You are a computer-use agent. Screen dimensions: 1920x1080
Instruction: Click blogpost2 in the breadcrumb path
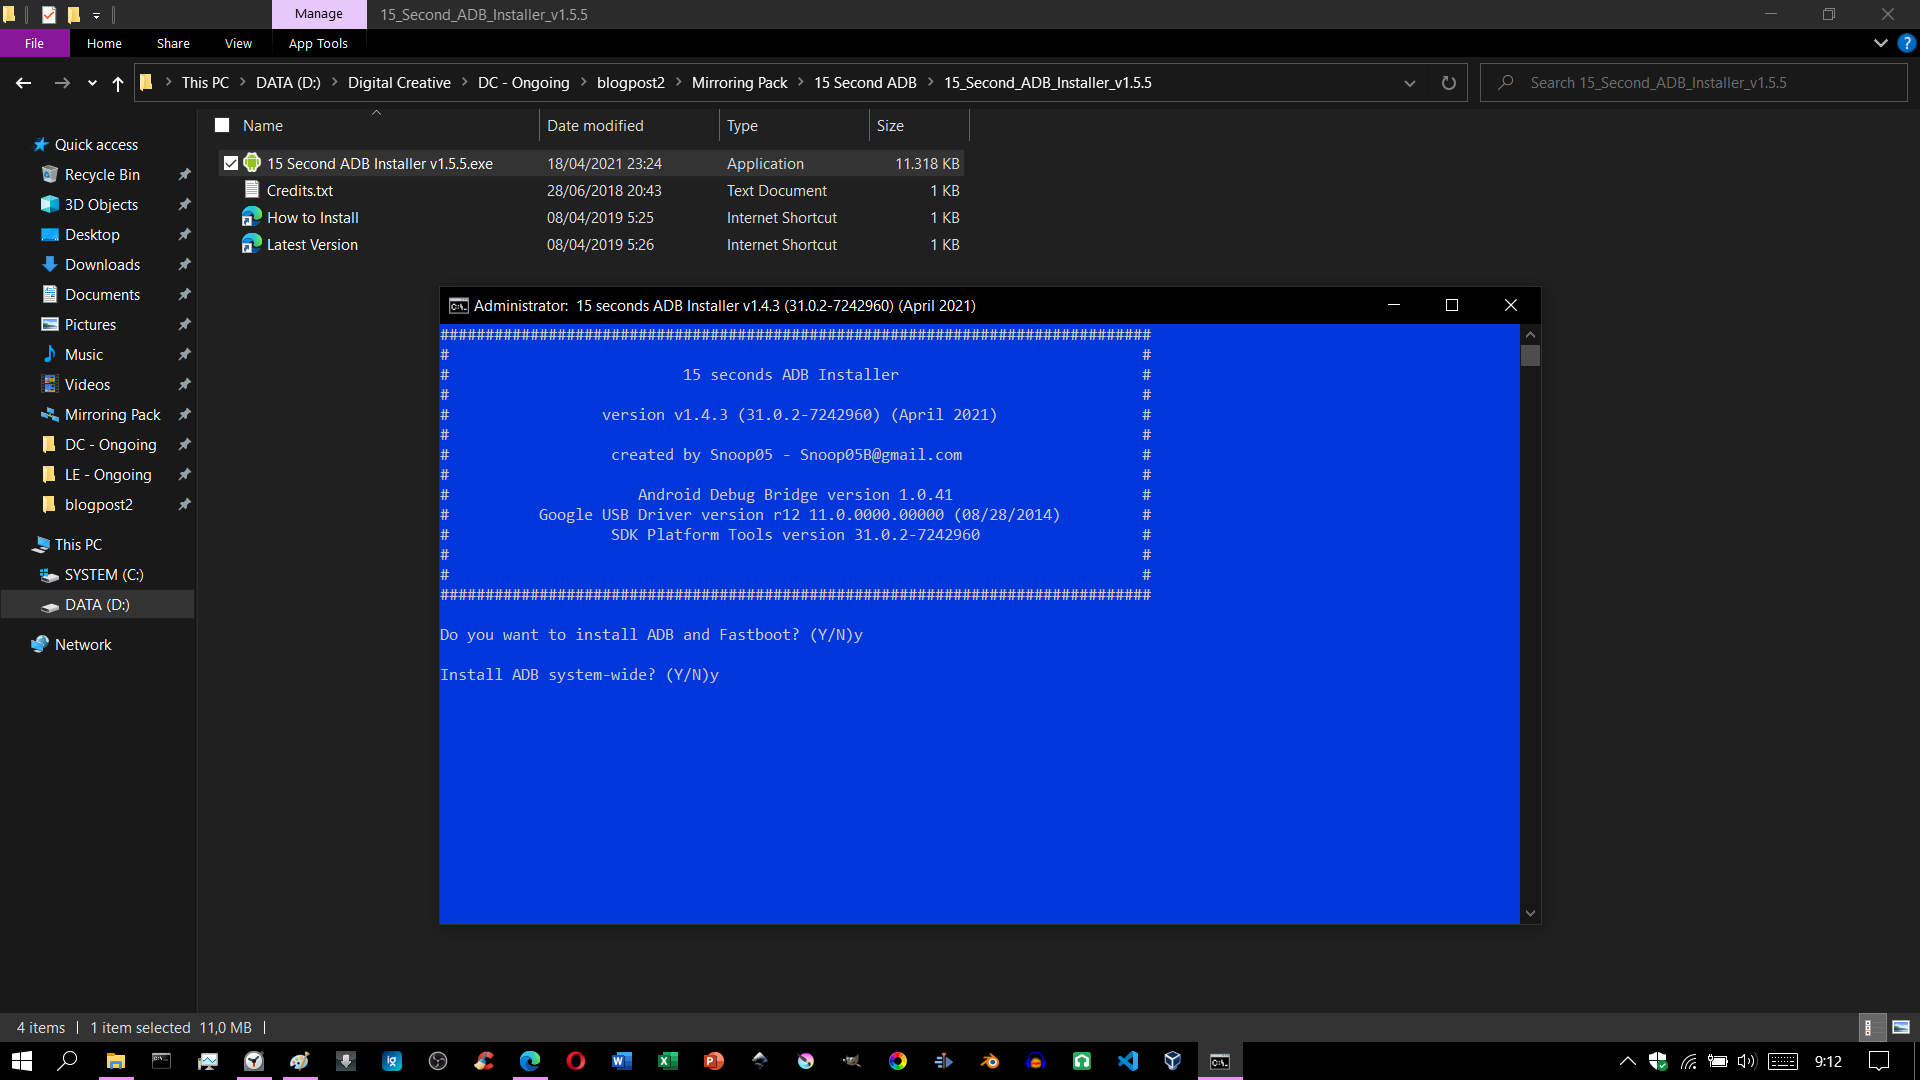[x=630, y=83]
